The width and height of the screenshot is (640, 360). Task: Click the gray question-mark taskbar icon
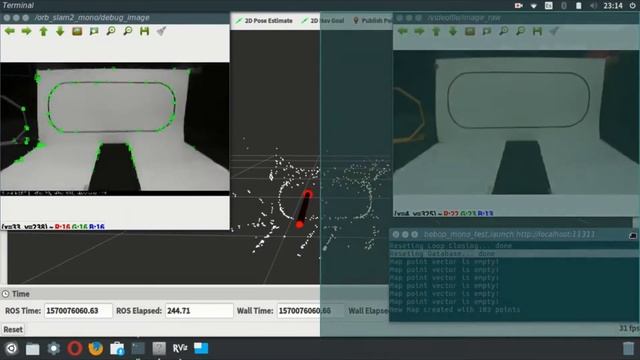(x=159, y=349)
